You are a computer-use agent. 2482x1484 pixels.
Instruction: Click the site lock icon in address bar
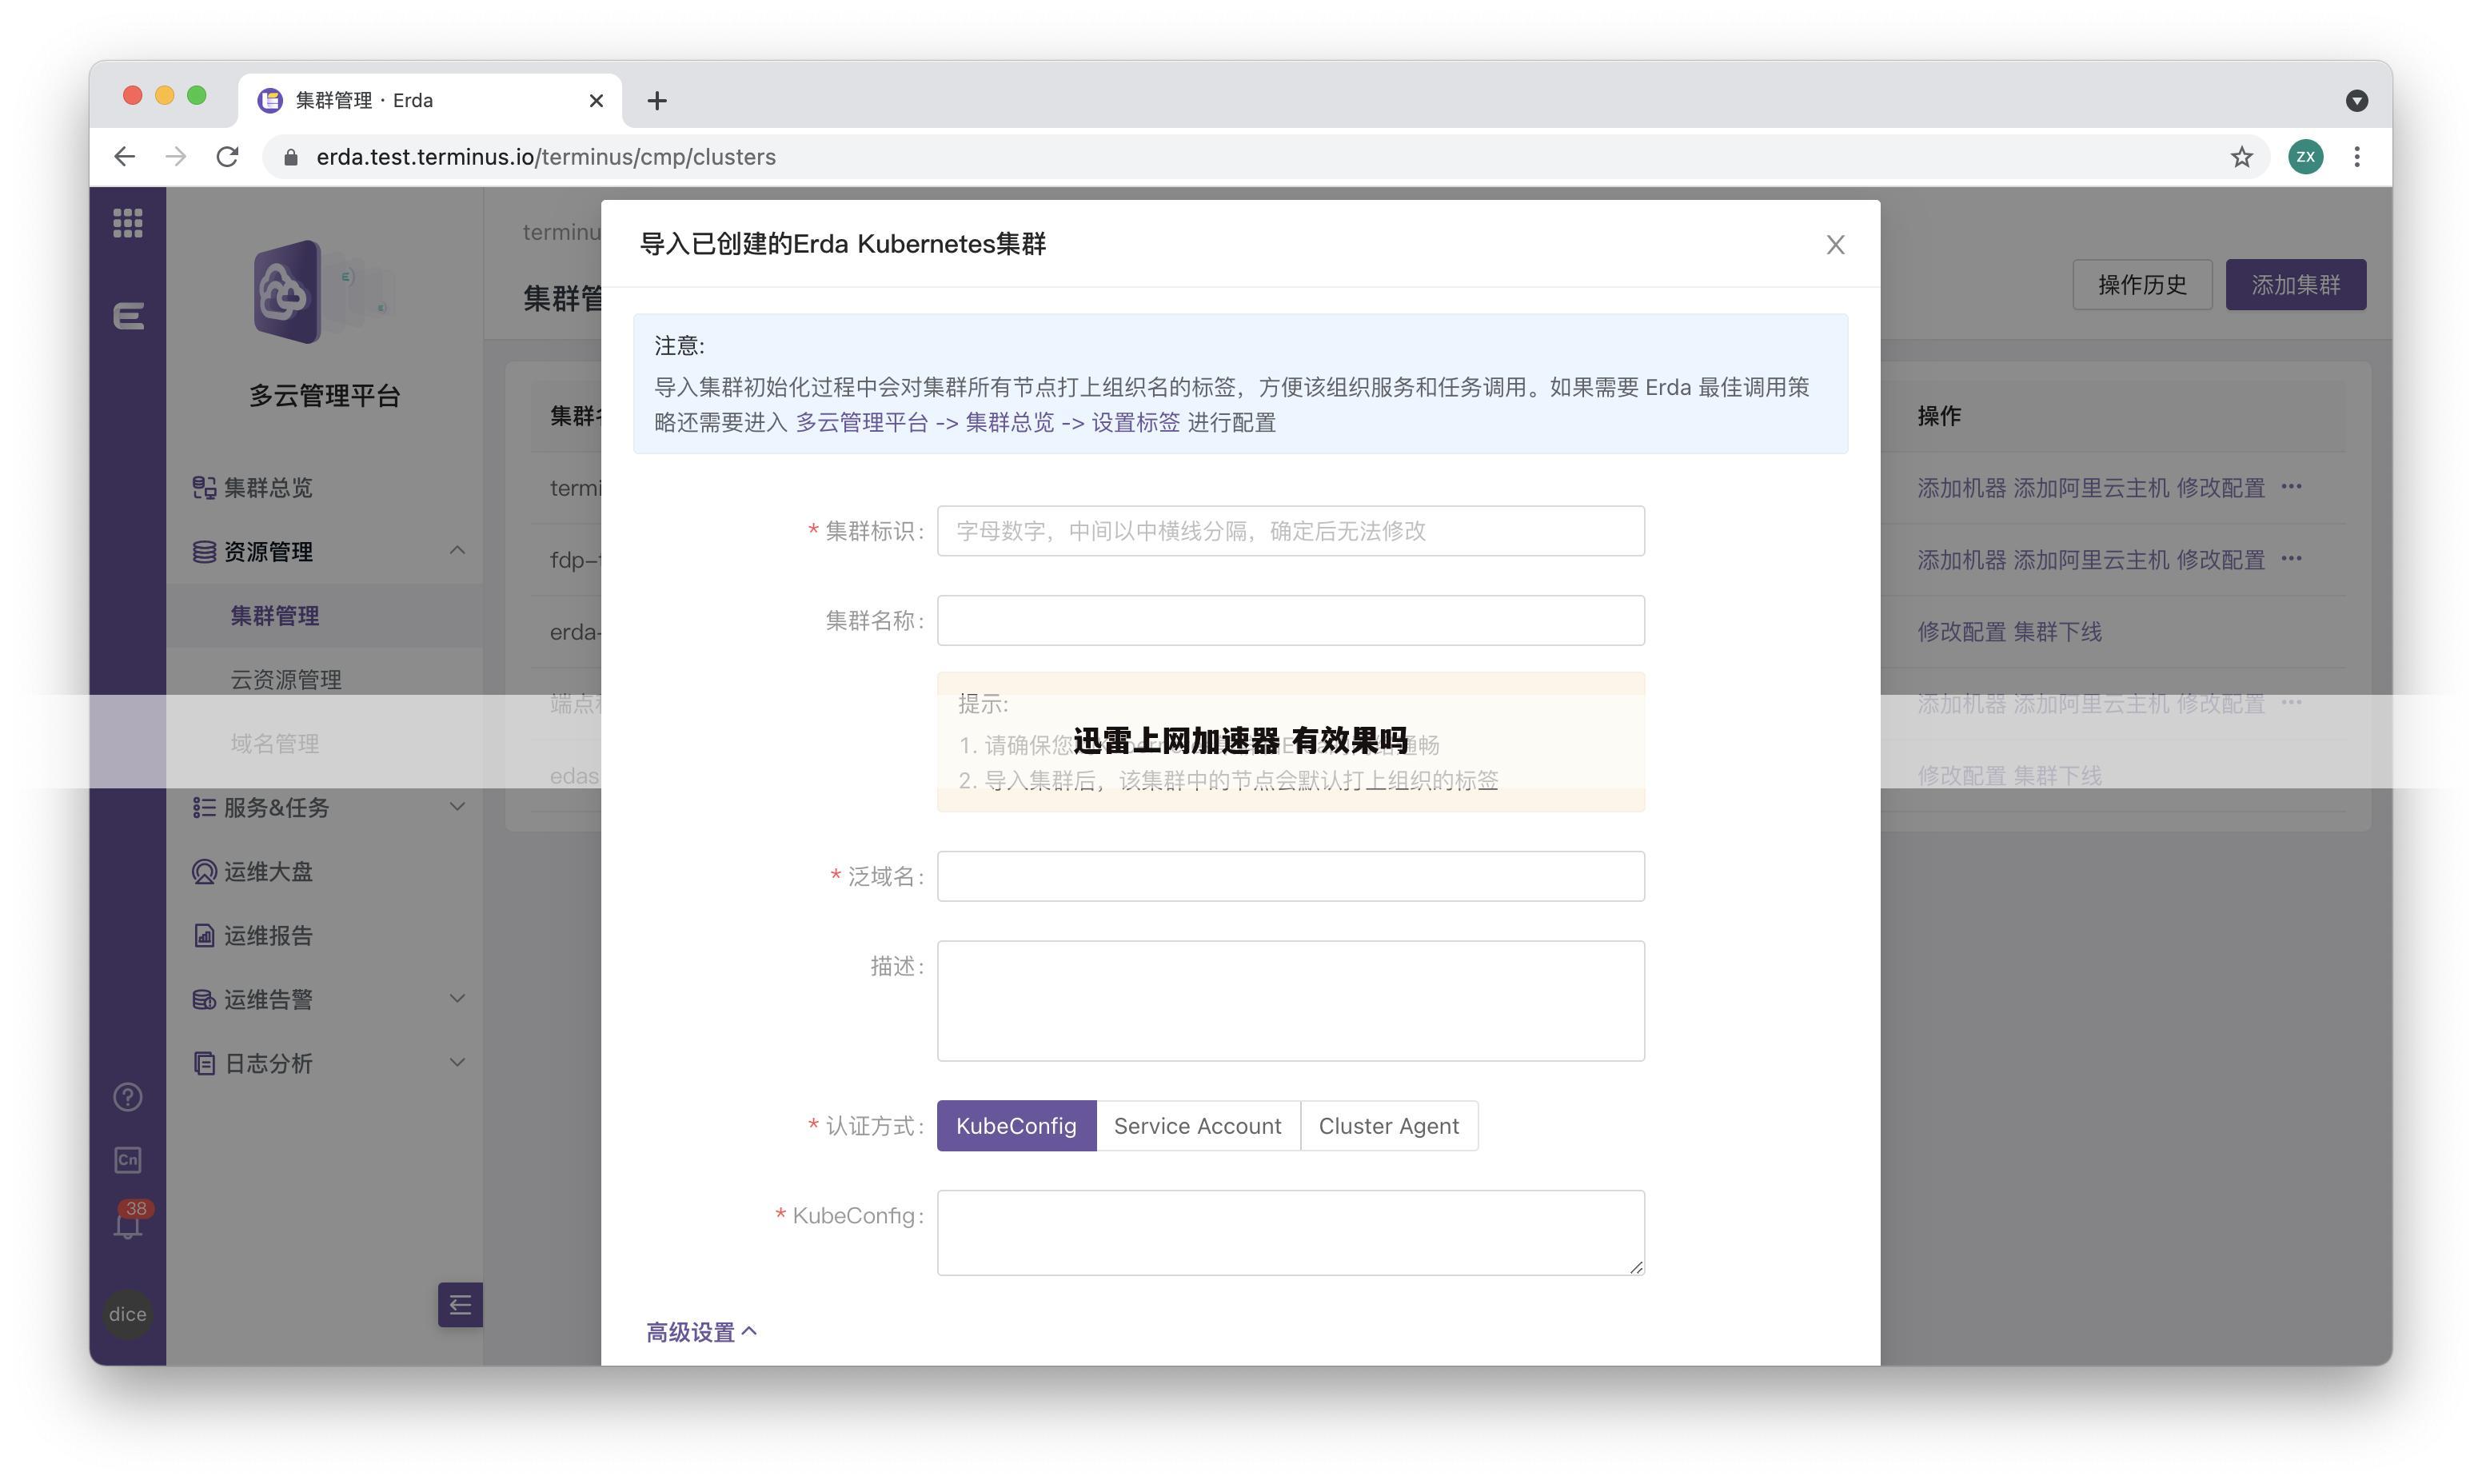(x=291, y=157)
